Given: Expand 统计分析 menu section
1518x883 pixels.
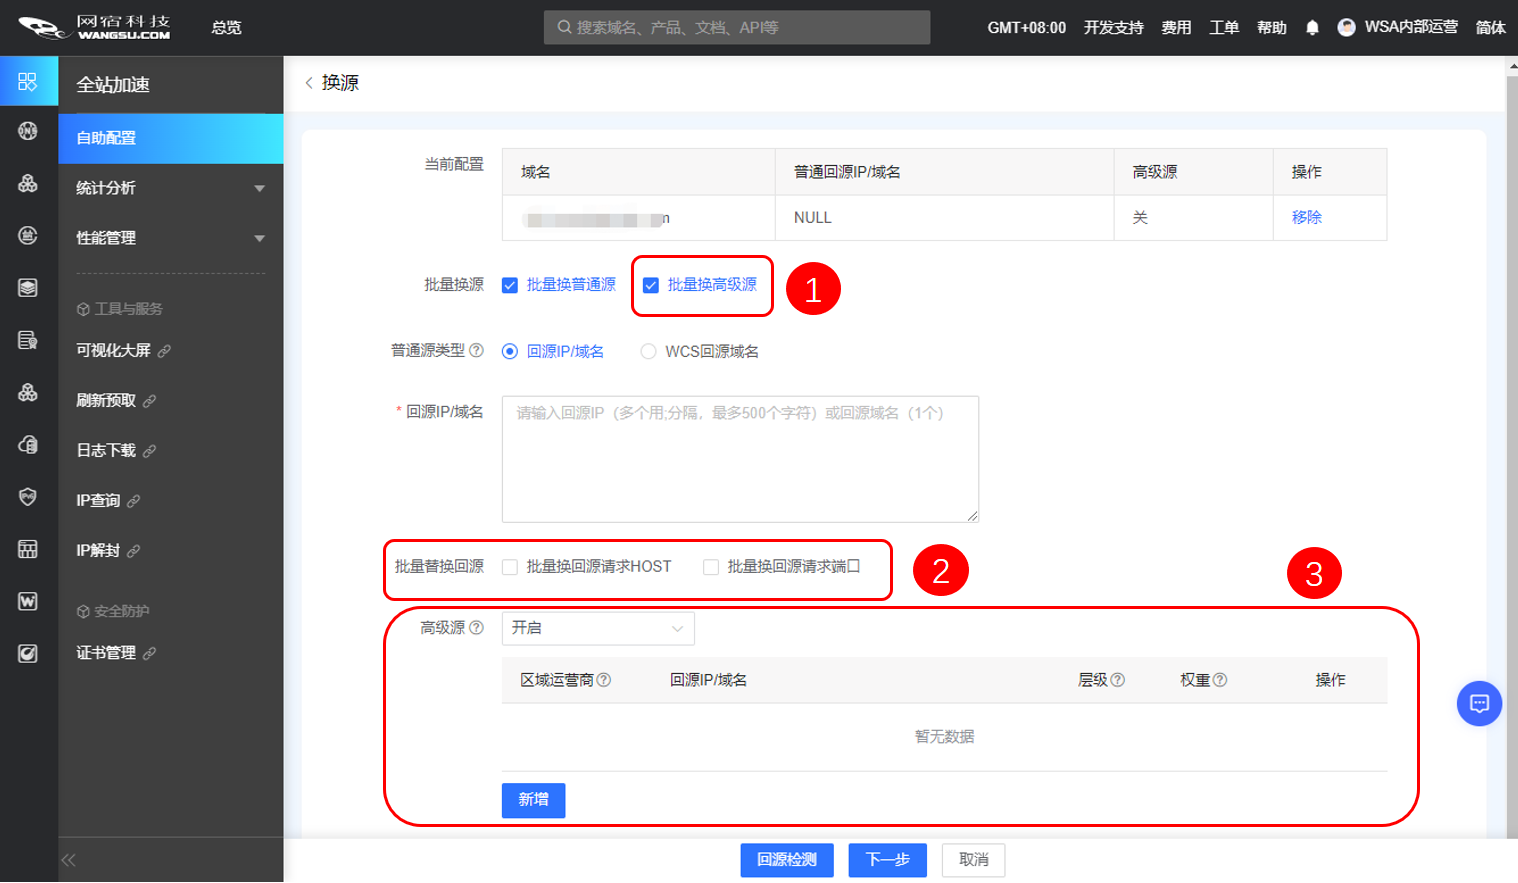Looking at the screenshot, I should (x=171, y=188).
